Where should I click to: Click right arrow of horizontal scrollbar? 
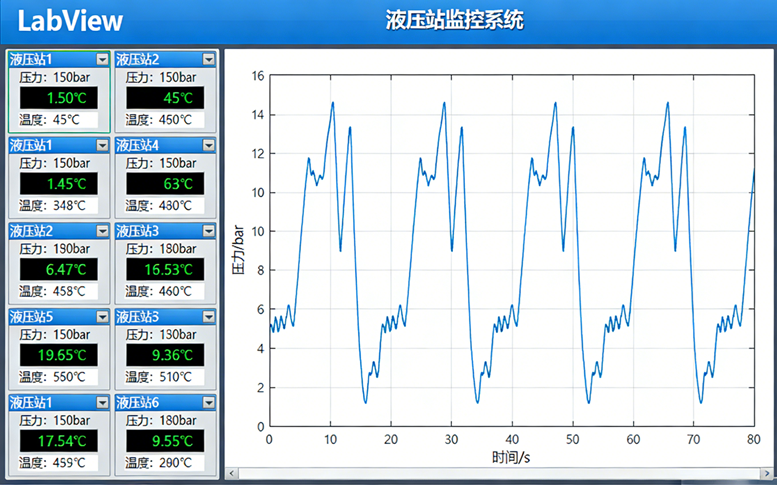768,473
